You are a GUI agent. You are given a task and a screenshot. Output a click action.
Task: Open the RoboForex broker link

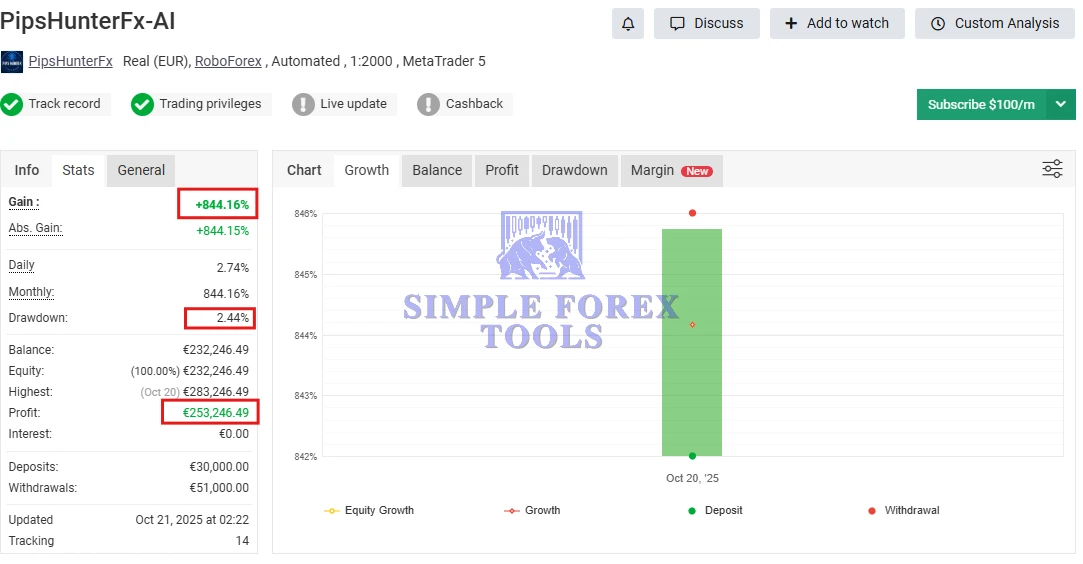coord(228,62)
